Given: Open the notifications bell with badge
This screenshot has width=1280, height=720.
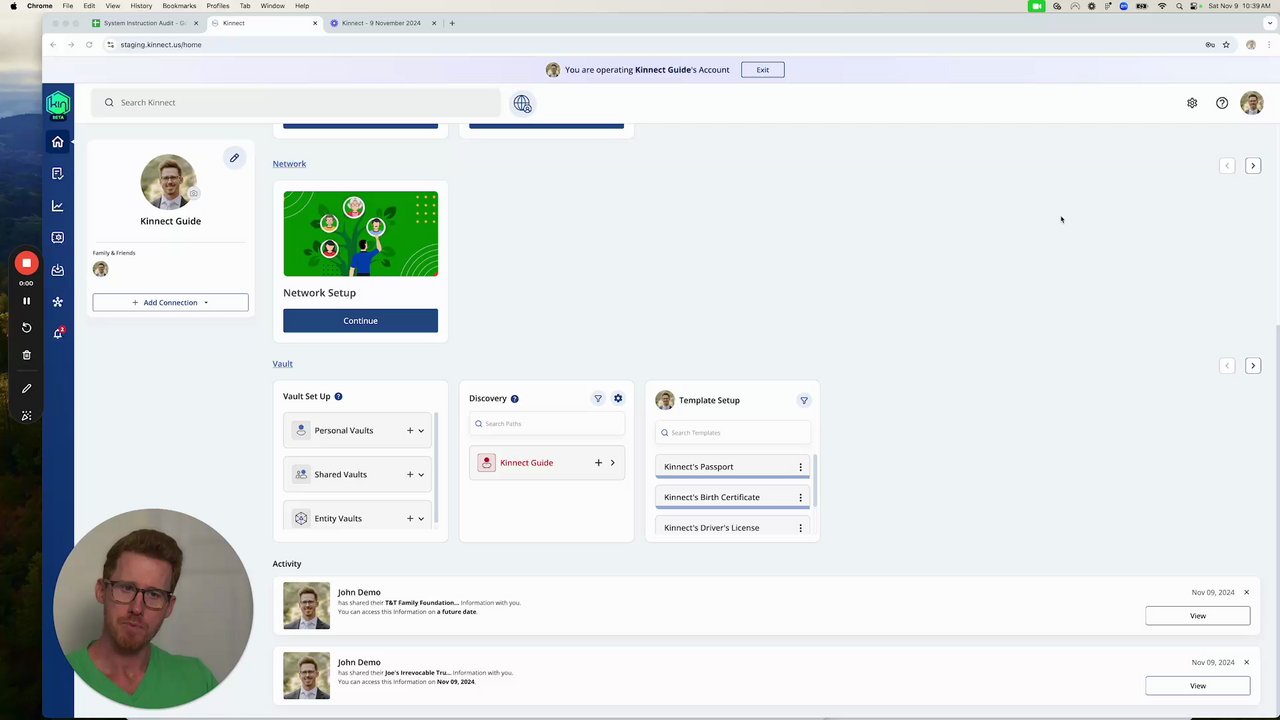Looking at the screenshot, I should 58,333.
